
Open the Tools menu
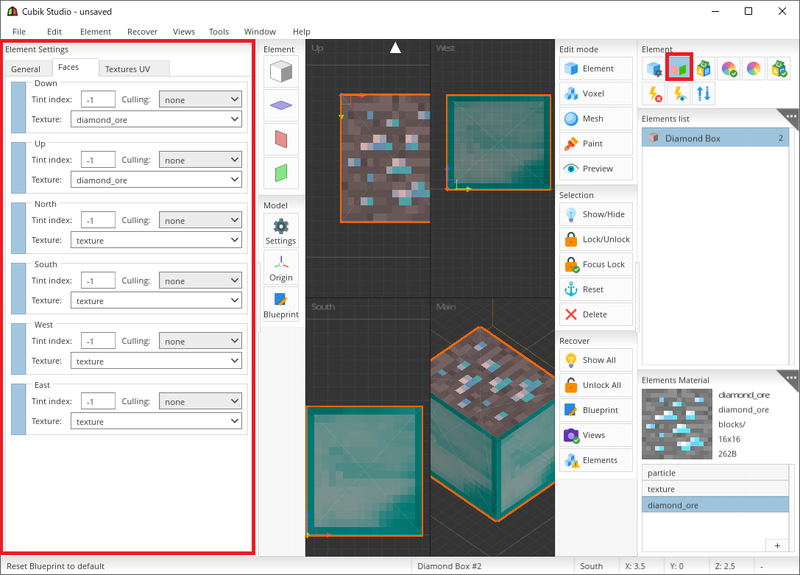tap(219, 32)
